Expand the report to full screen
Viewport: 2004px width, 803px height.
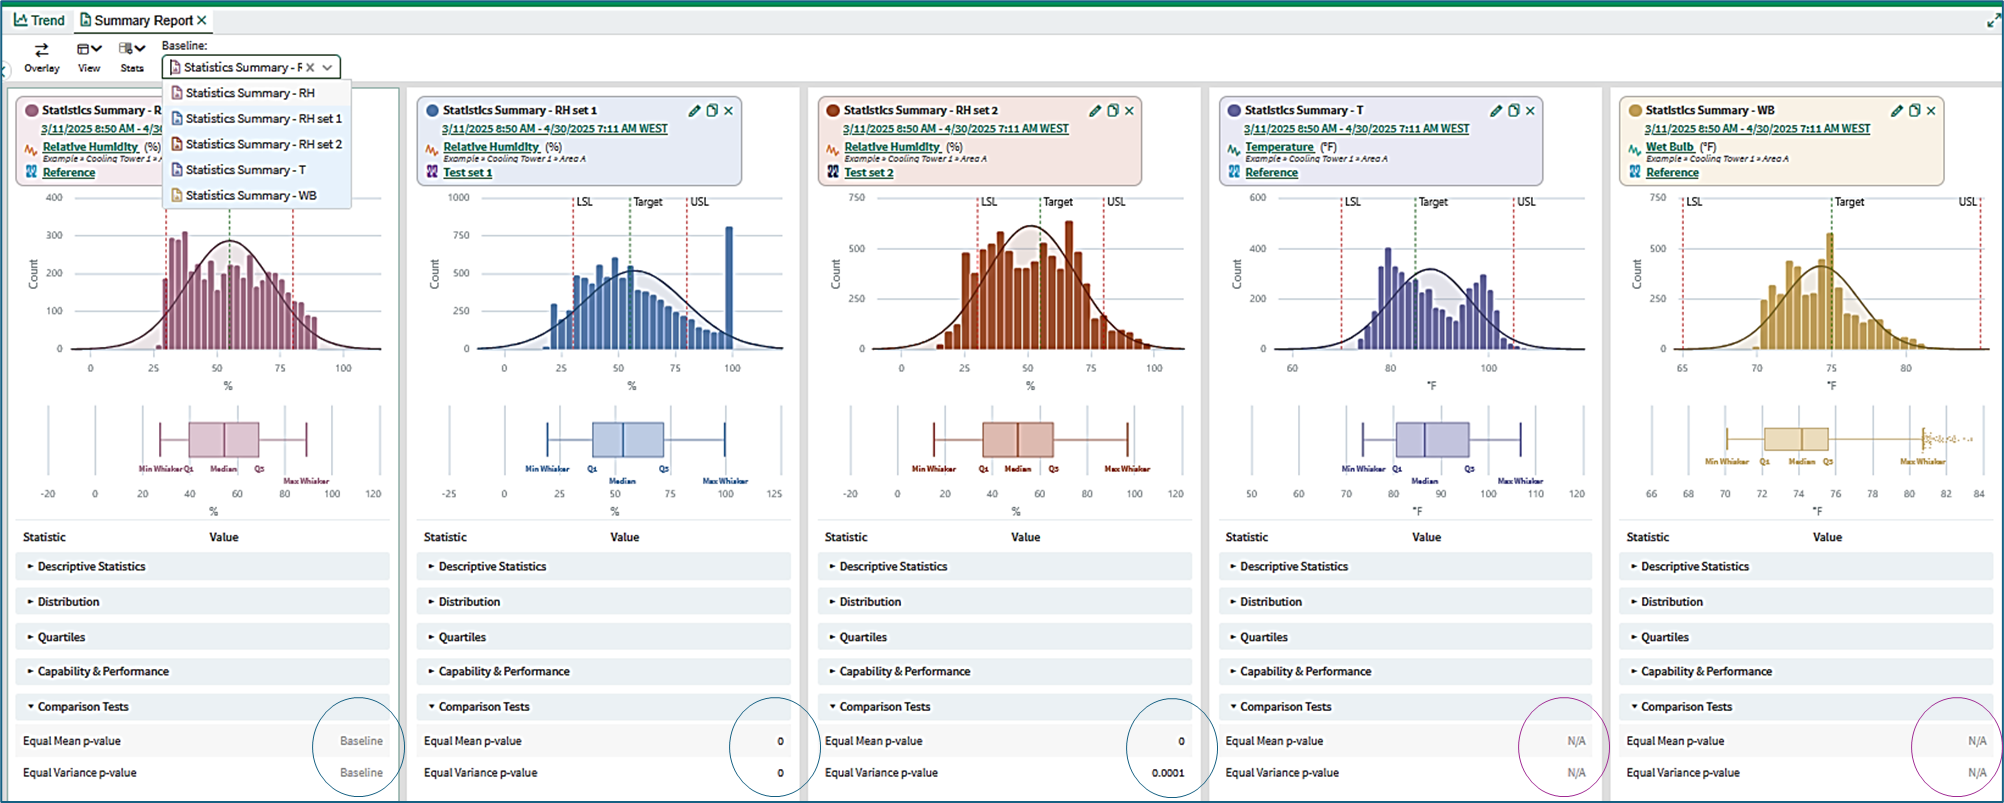(x=1992, y=20)
